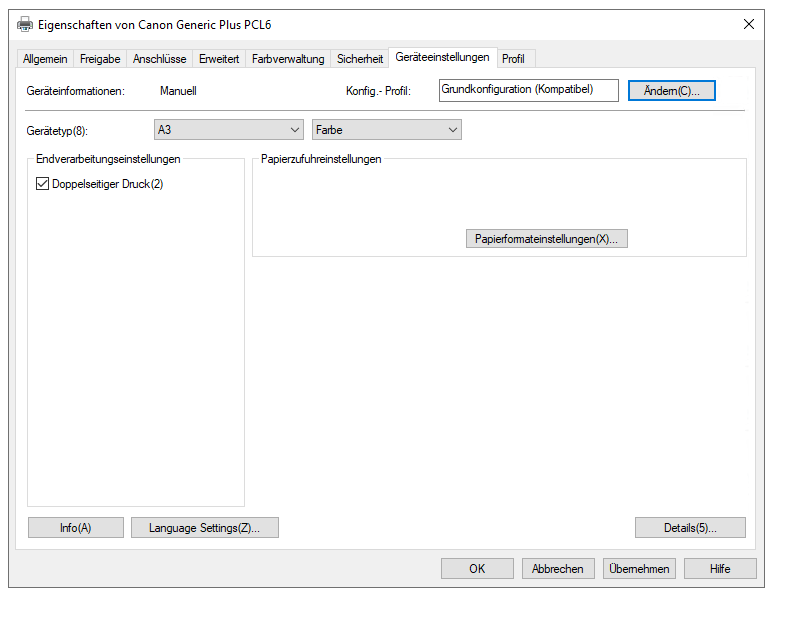Open the Farbverwaltung tab
This screenshot has height=620, width=787.
288,59
